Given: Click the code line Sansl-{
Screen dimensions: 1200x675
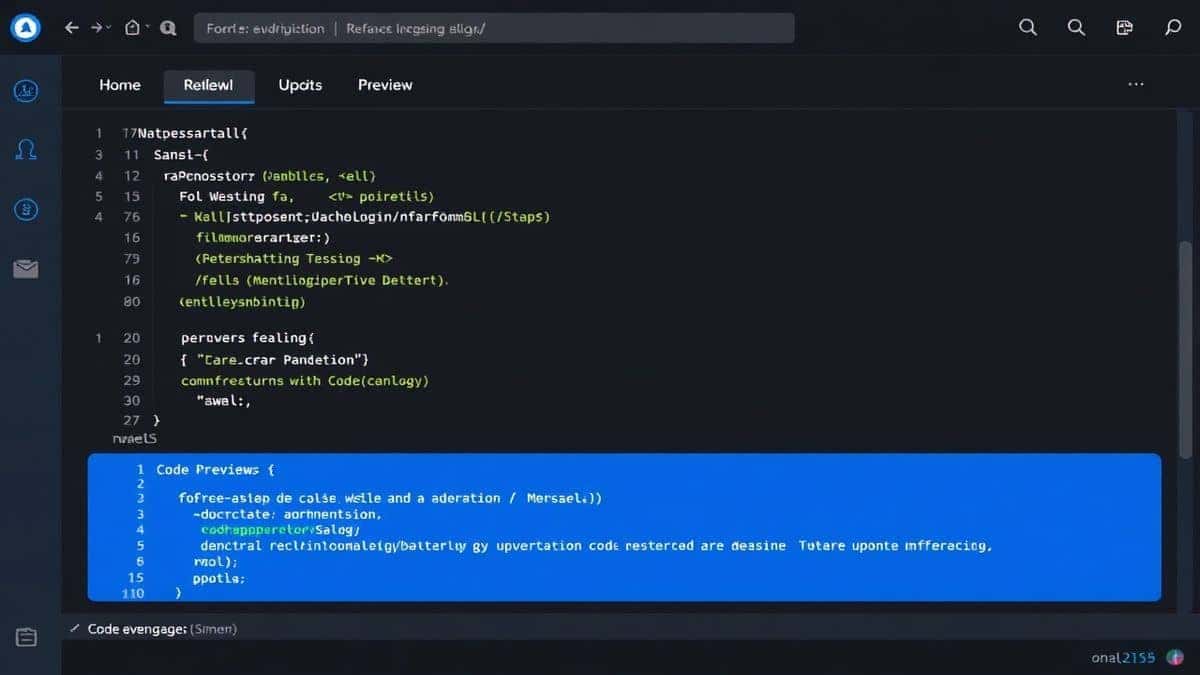Looking at the screenshot, I should click(181, 155).
